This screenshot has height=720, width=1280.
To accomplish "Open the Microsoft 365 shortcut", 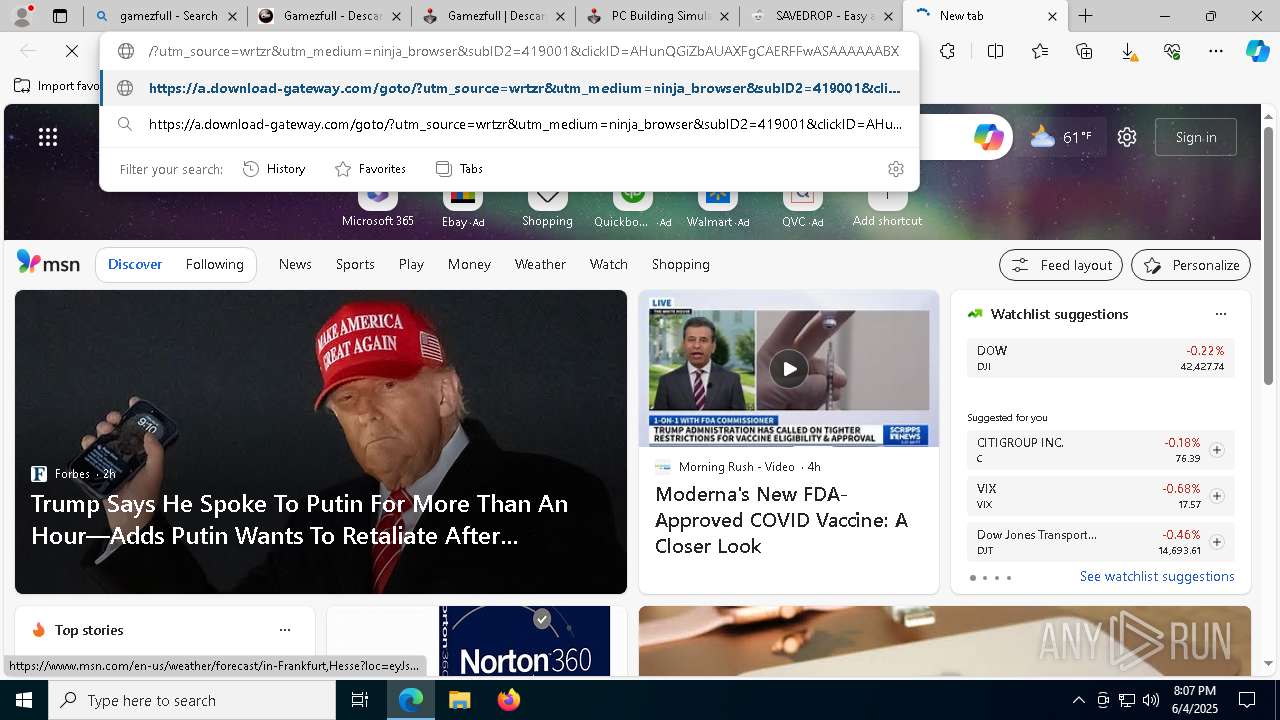I will click(377, 208).
